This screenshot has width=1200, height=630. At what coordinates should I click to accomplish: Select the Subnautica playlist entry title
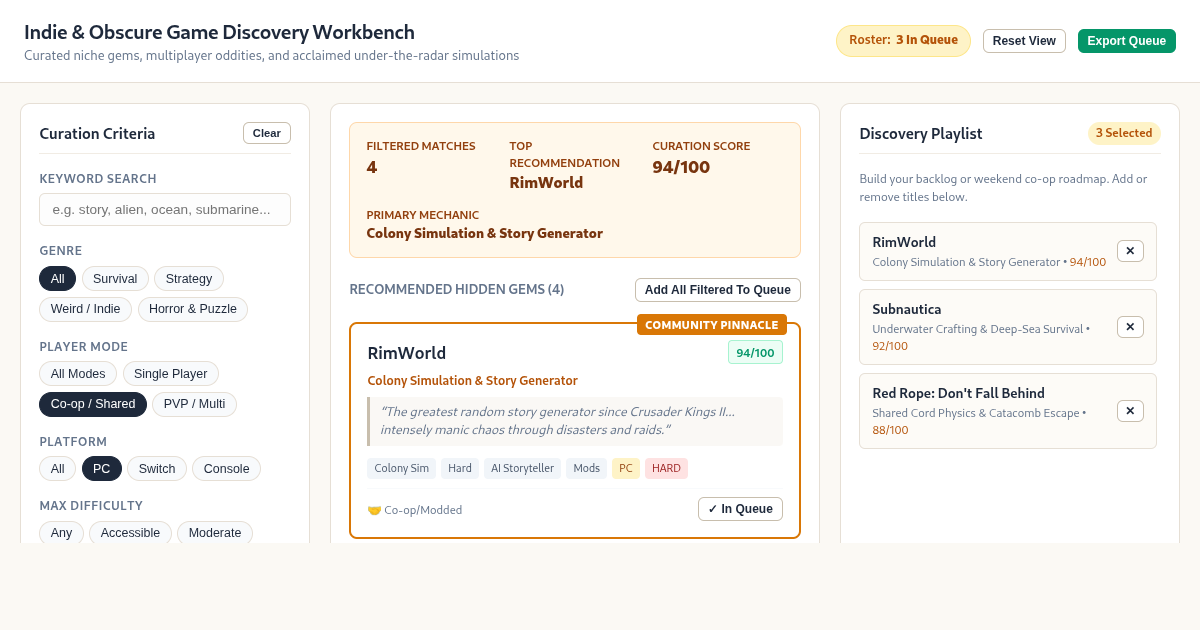tap(907, 309)
